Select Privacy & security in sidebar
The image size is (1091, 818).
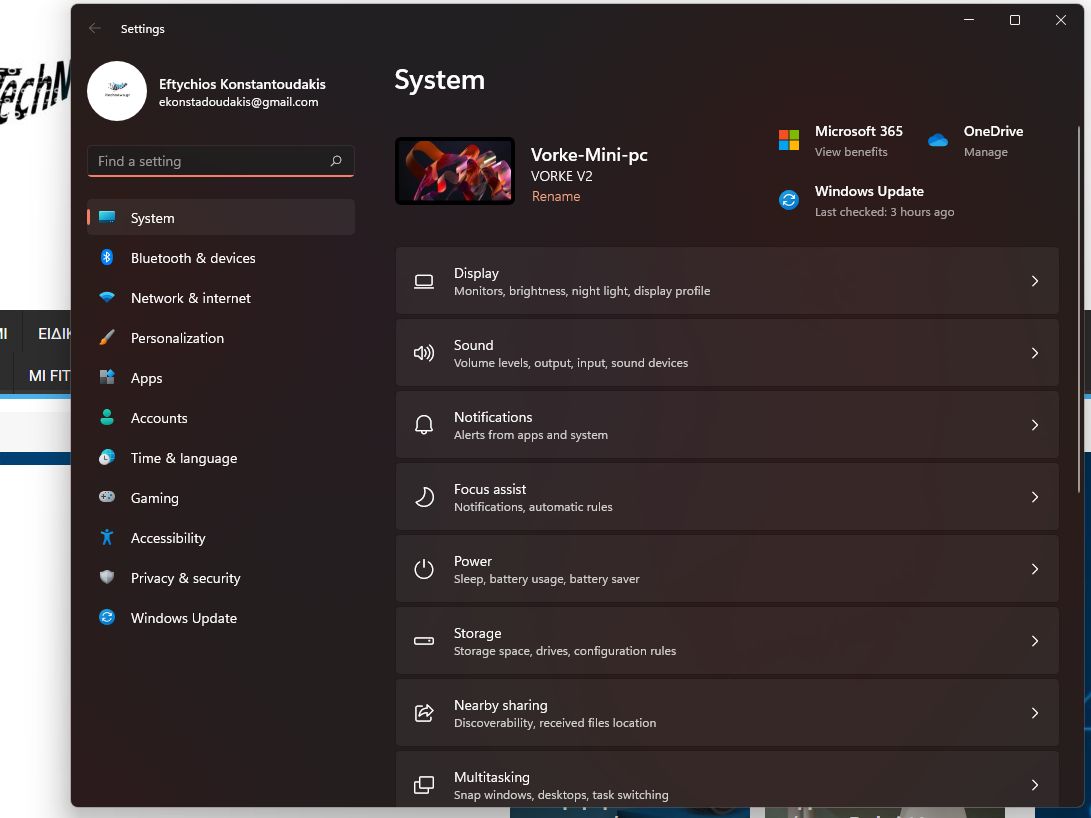click(x=221, y=577)
